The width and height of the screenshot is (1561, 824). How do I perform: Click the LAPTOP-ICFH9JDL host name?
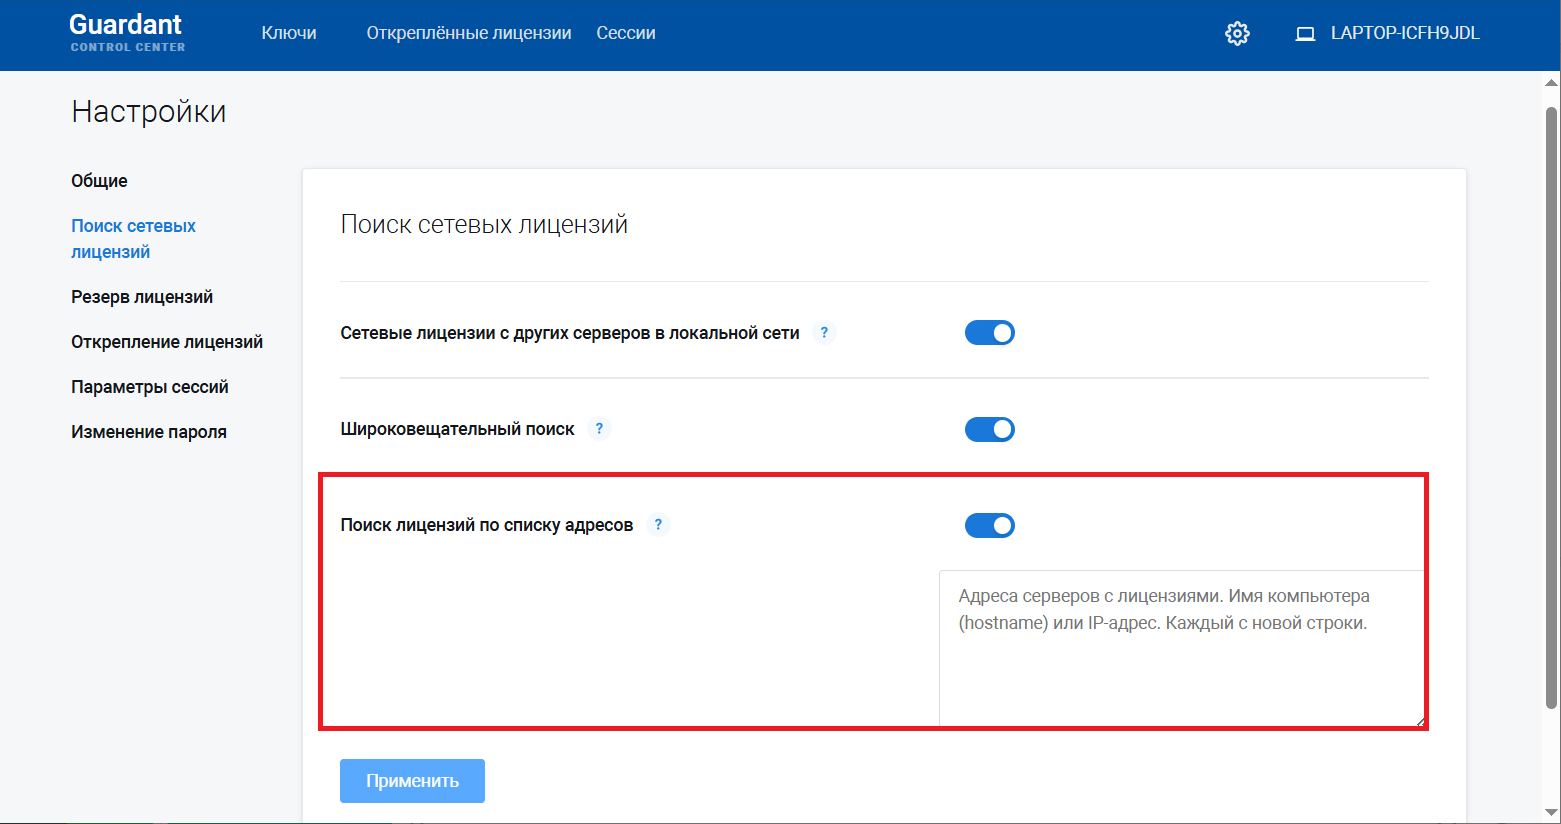coord(1404,33)
